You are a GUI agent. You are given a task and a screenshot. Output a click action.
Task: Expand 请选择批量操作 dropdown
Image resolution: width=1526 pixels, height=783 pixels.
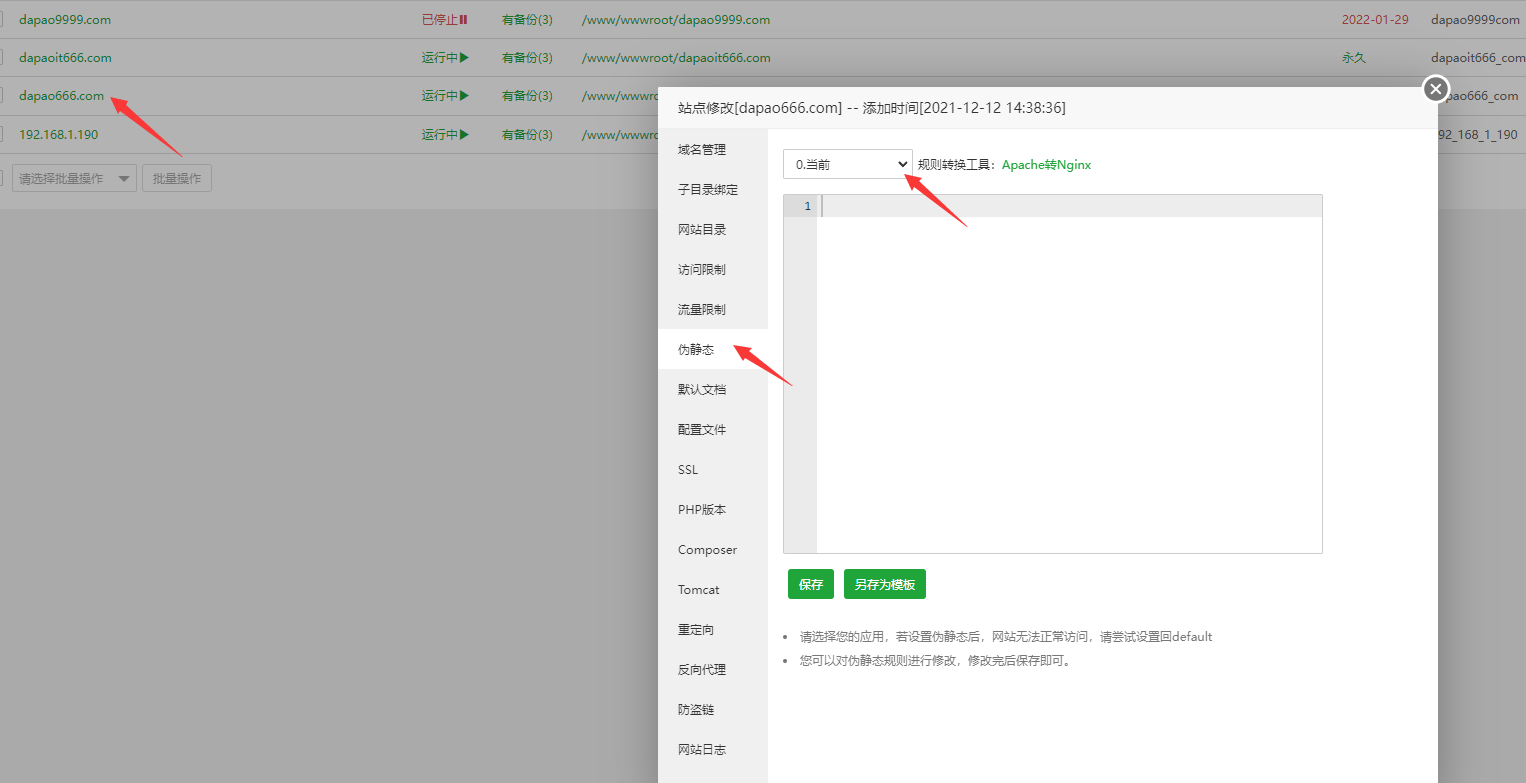tap(74, 179)
